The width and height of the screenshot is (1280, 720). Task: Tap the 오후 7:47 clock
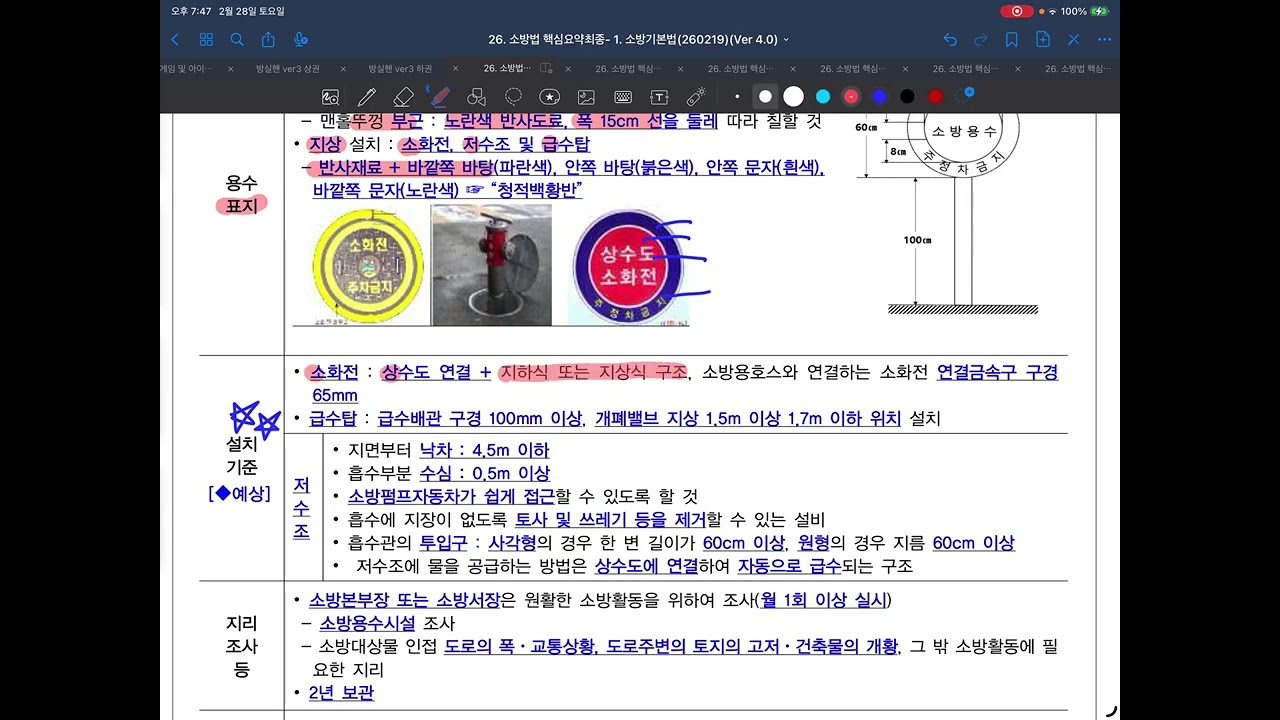pos(190,11)
